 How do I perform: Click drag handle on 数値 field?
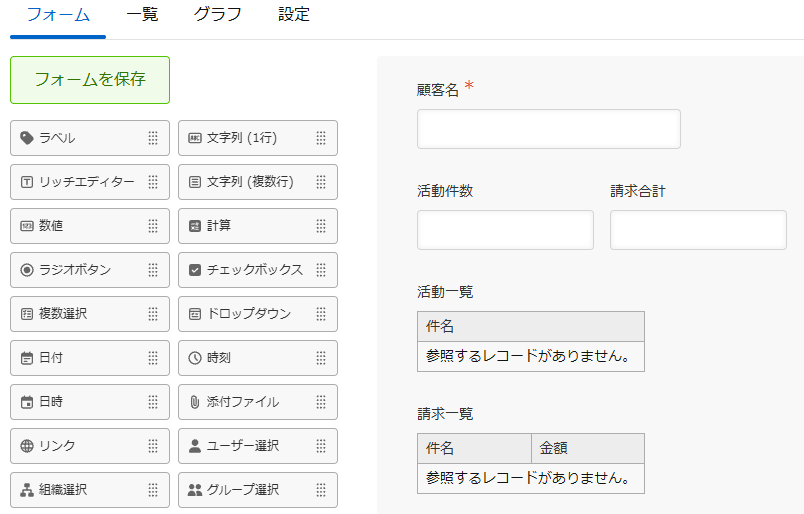[x=153, y=226]
